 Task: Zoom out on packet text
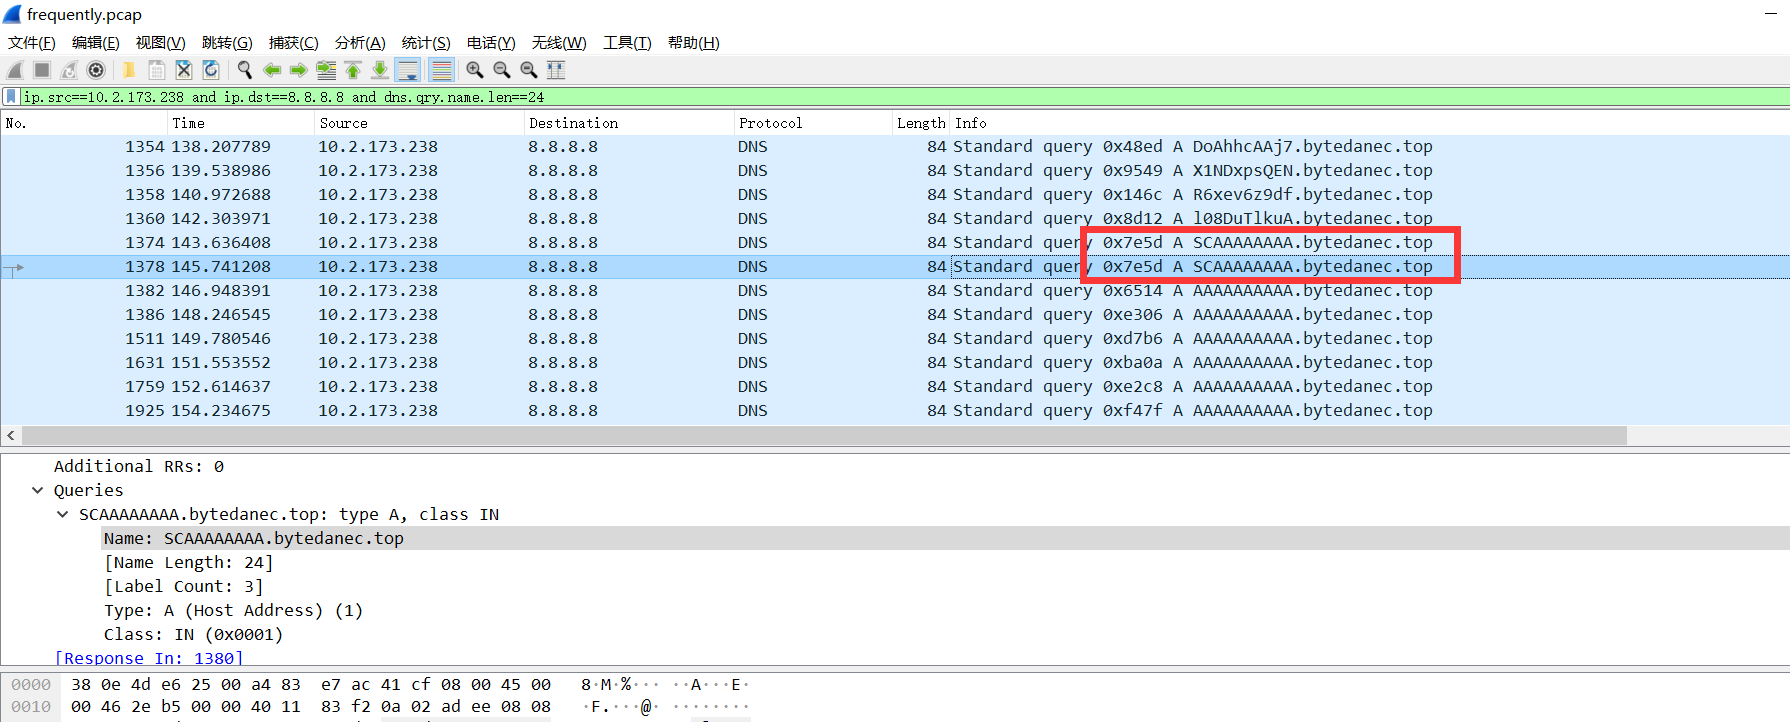click(502, 70)
